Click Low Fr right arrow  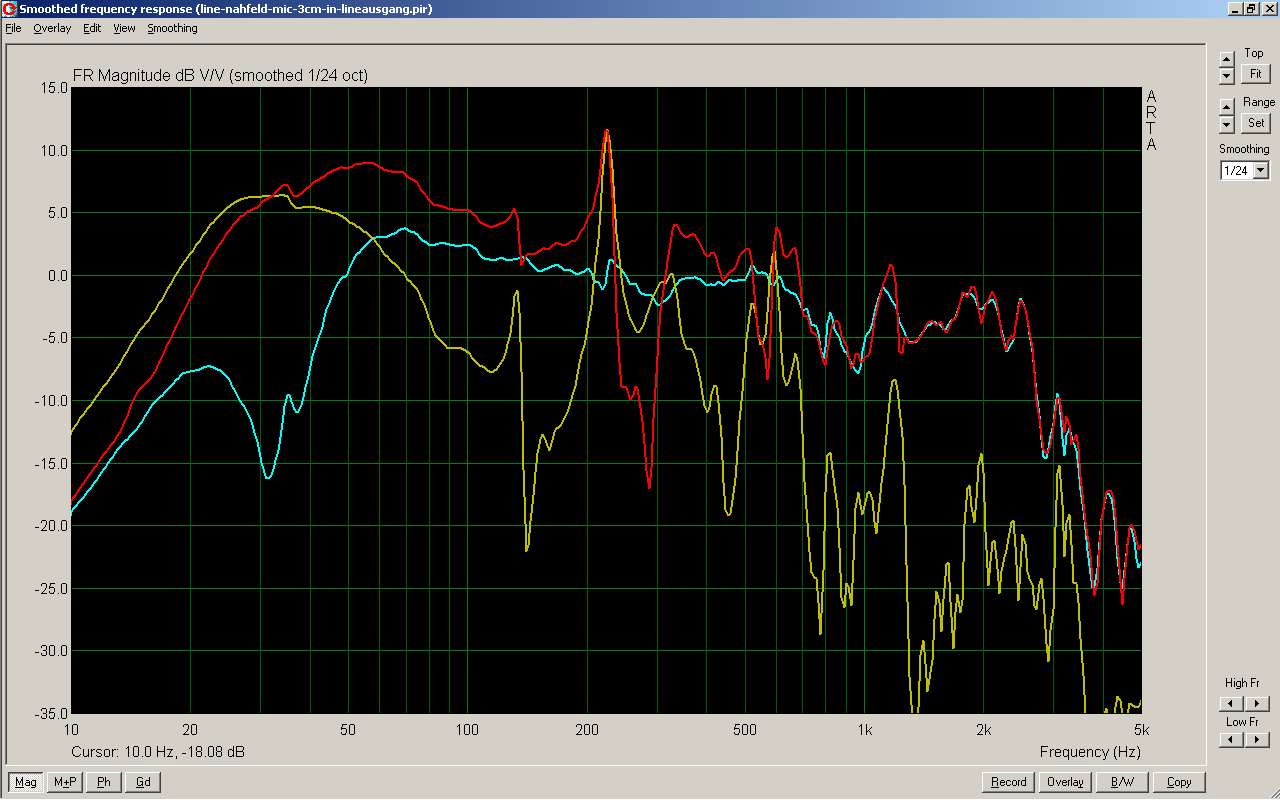click(1258, 740)
